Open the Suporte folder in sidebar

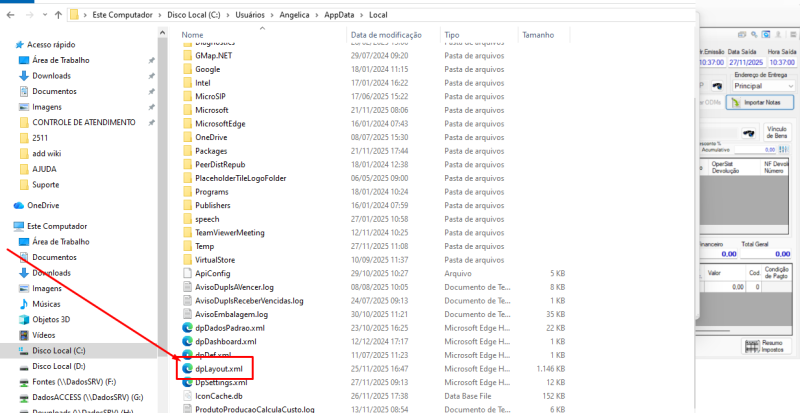pos(45,185)
